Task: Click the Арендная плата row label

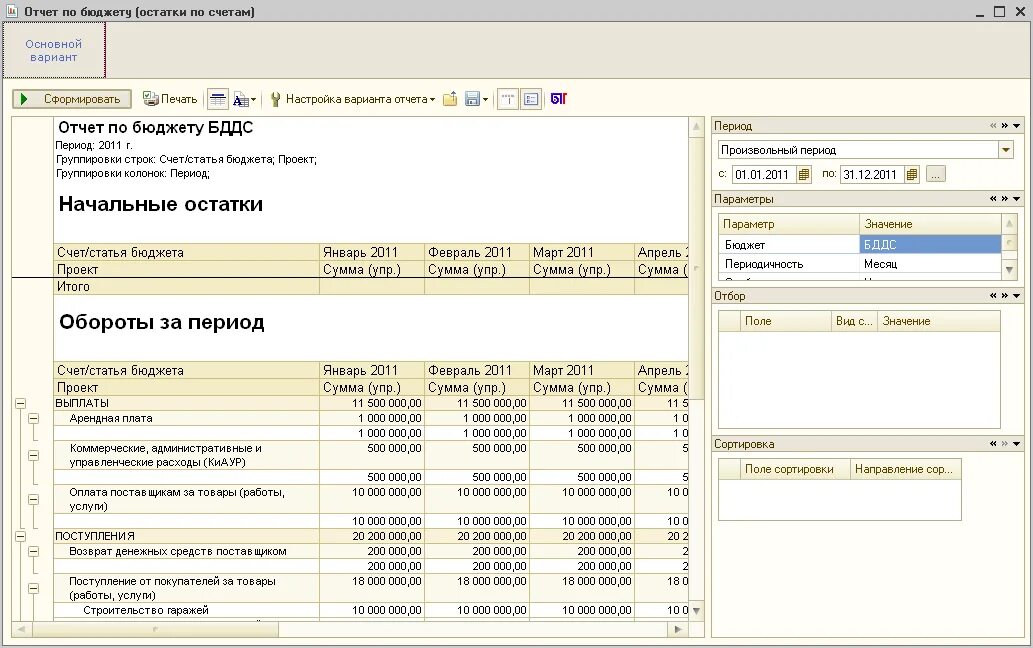Action: pos(111,418)
